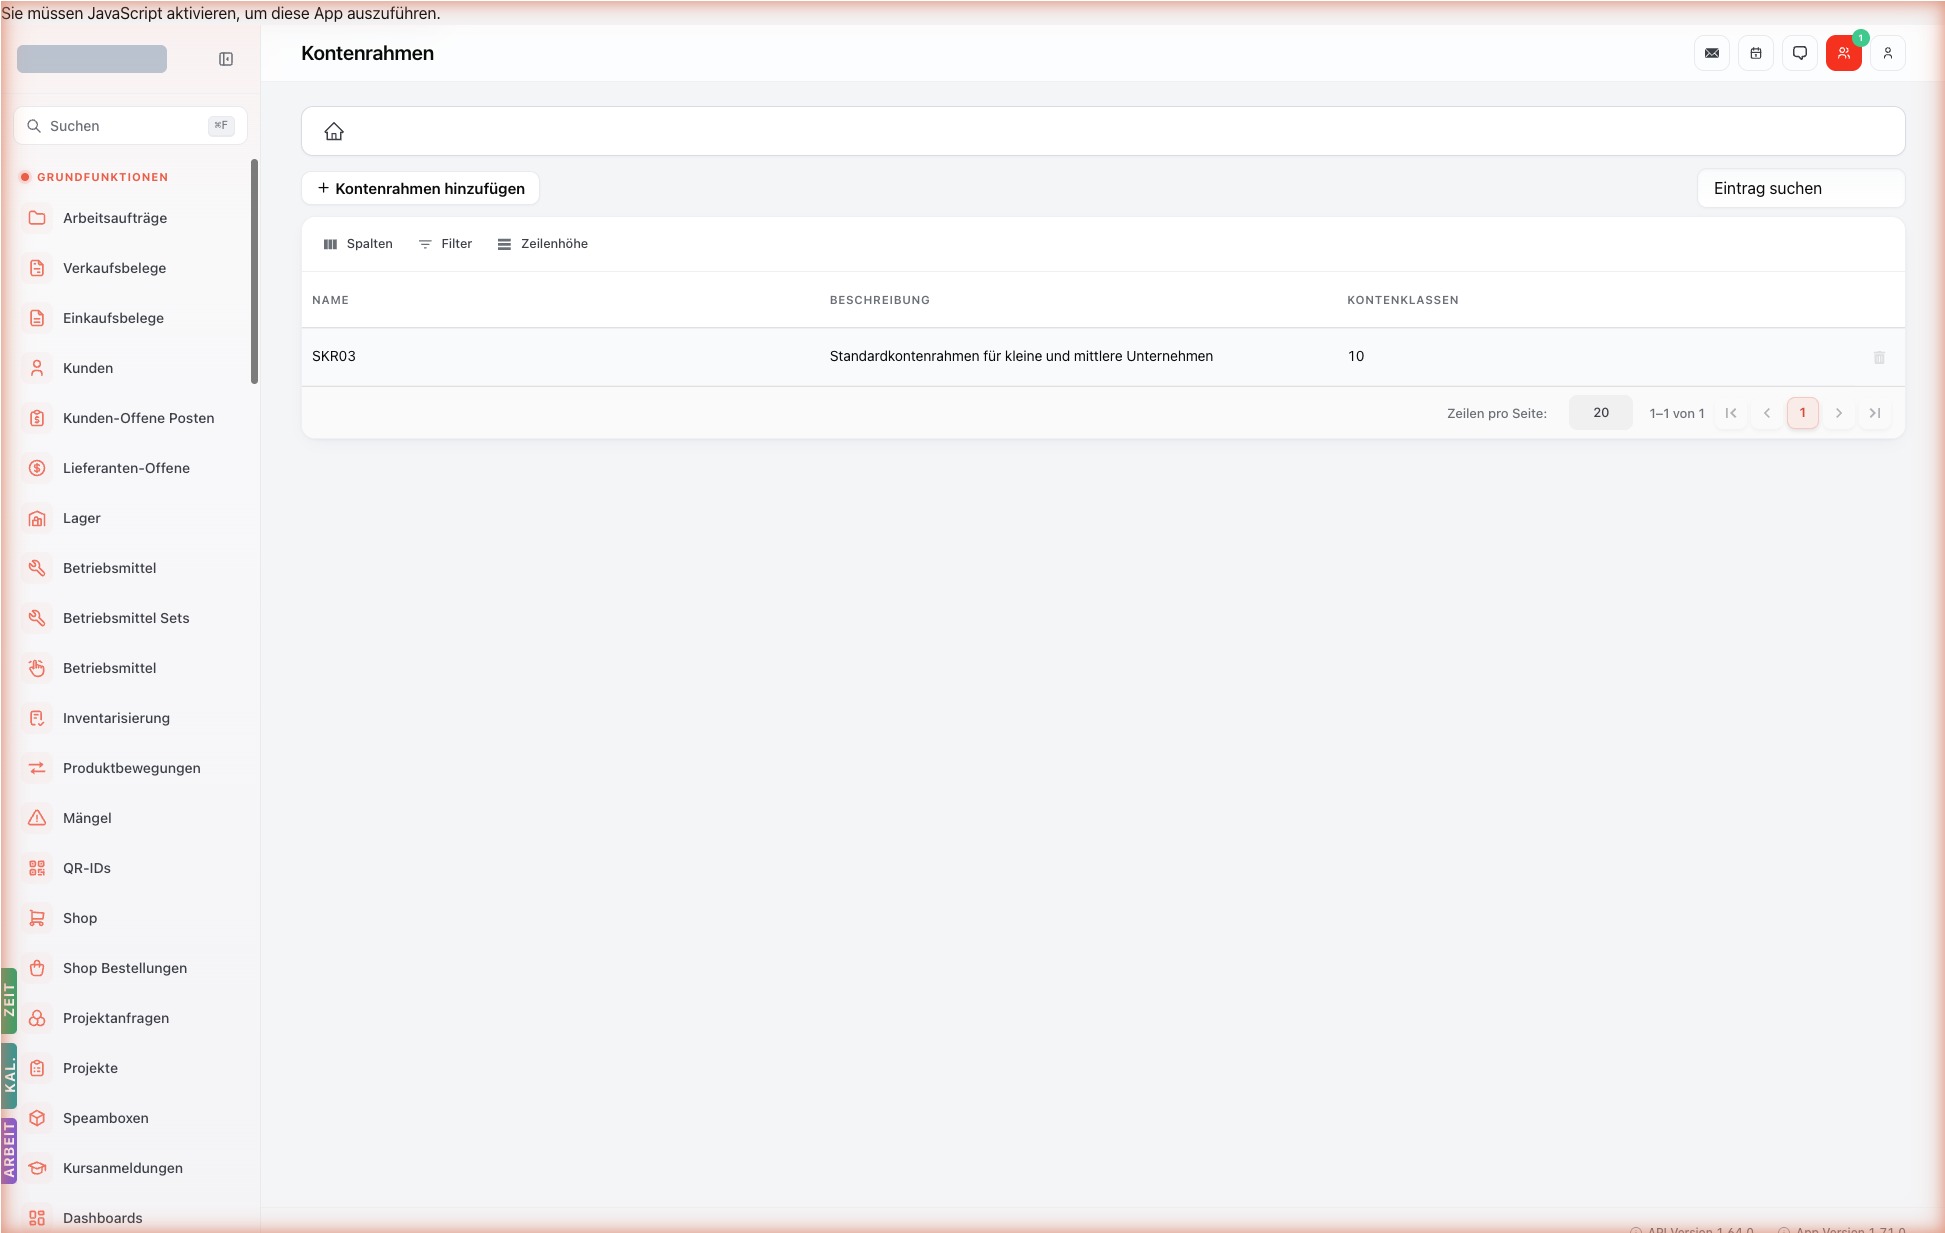Click the Mängel warning triangle icon

click(37, 818)
